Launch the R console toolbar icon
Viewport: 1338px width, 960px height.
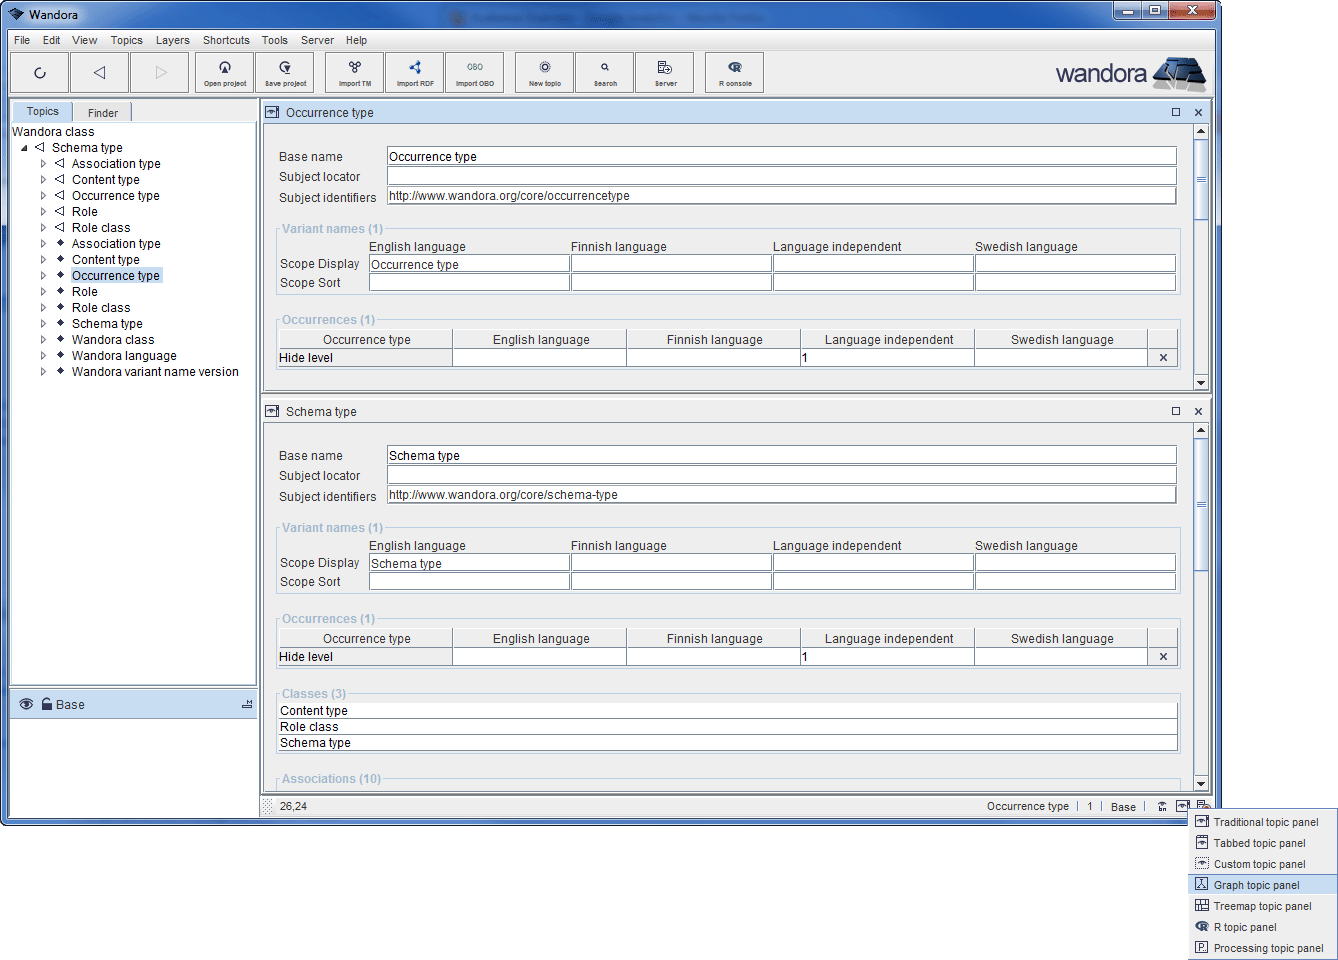tap(733, 72)
